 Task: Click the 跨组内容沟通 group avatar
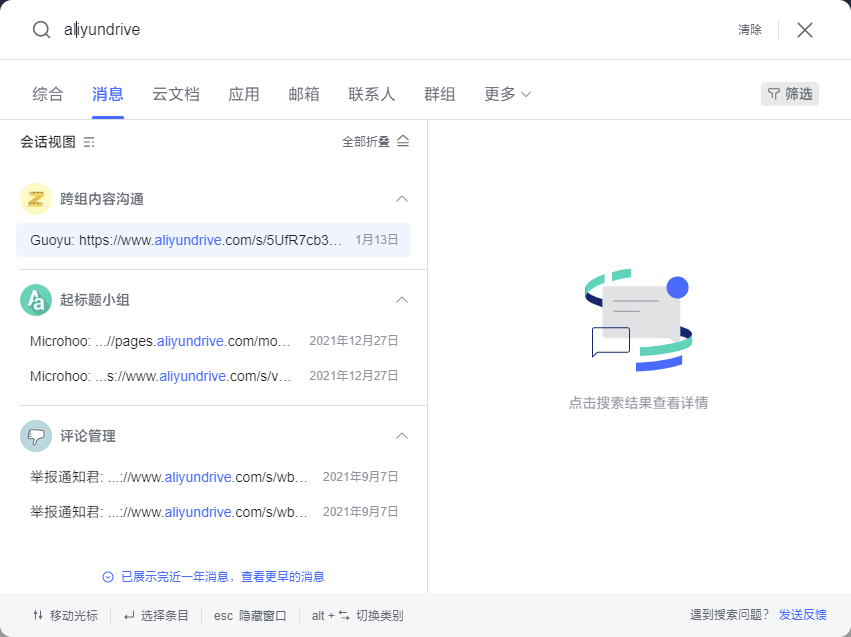click(x=36, y=199)
